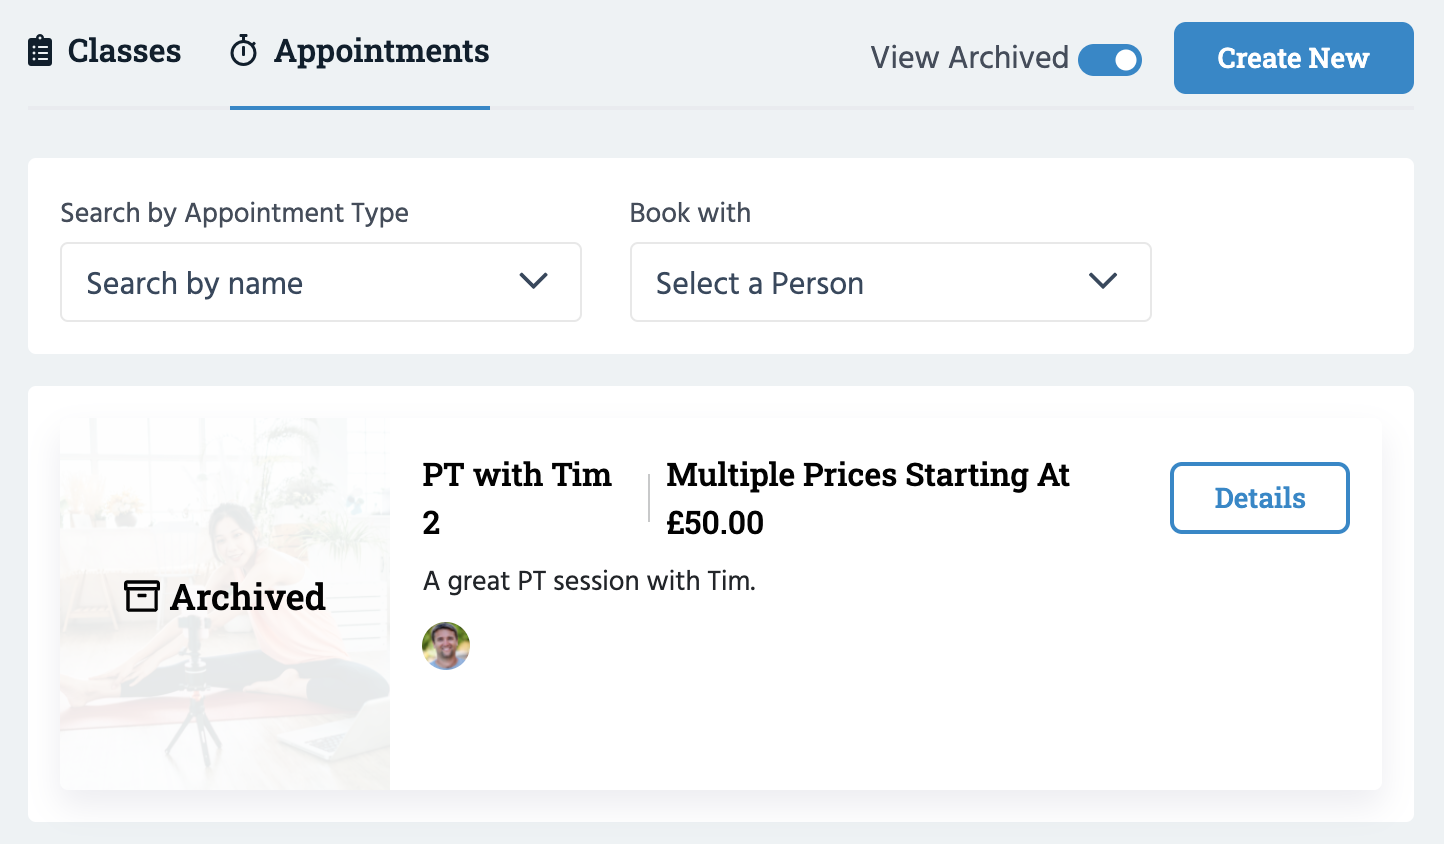The width and height of the screenshot is (1444, 844).
Task: Click the clipboard icon beside Classes
Action: (40, 50)
